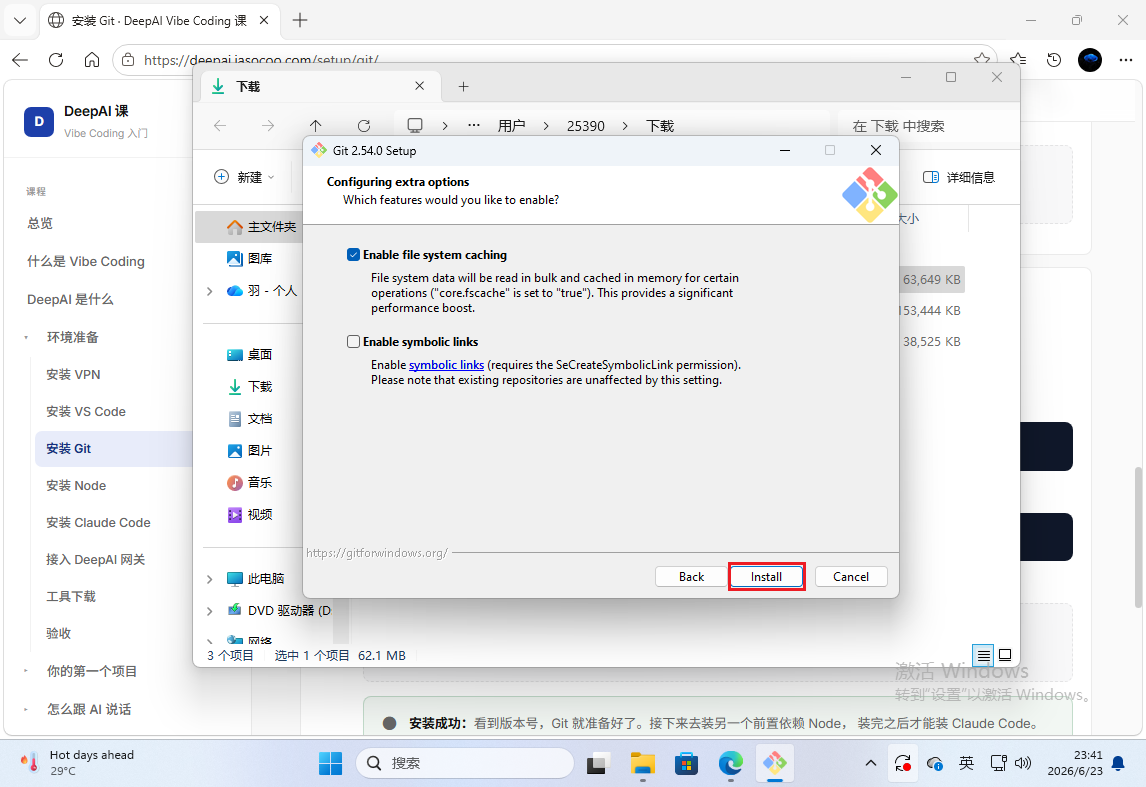The image size is (1146, 787).
Task: Click the Edge home button
Action: (91, 60)
